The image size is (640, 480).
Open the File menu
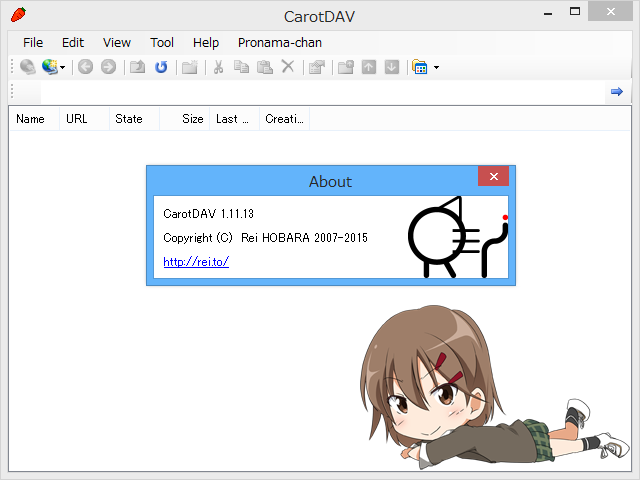[33, 42]
